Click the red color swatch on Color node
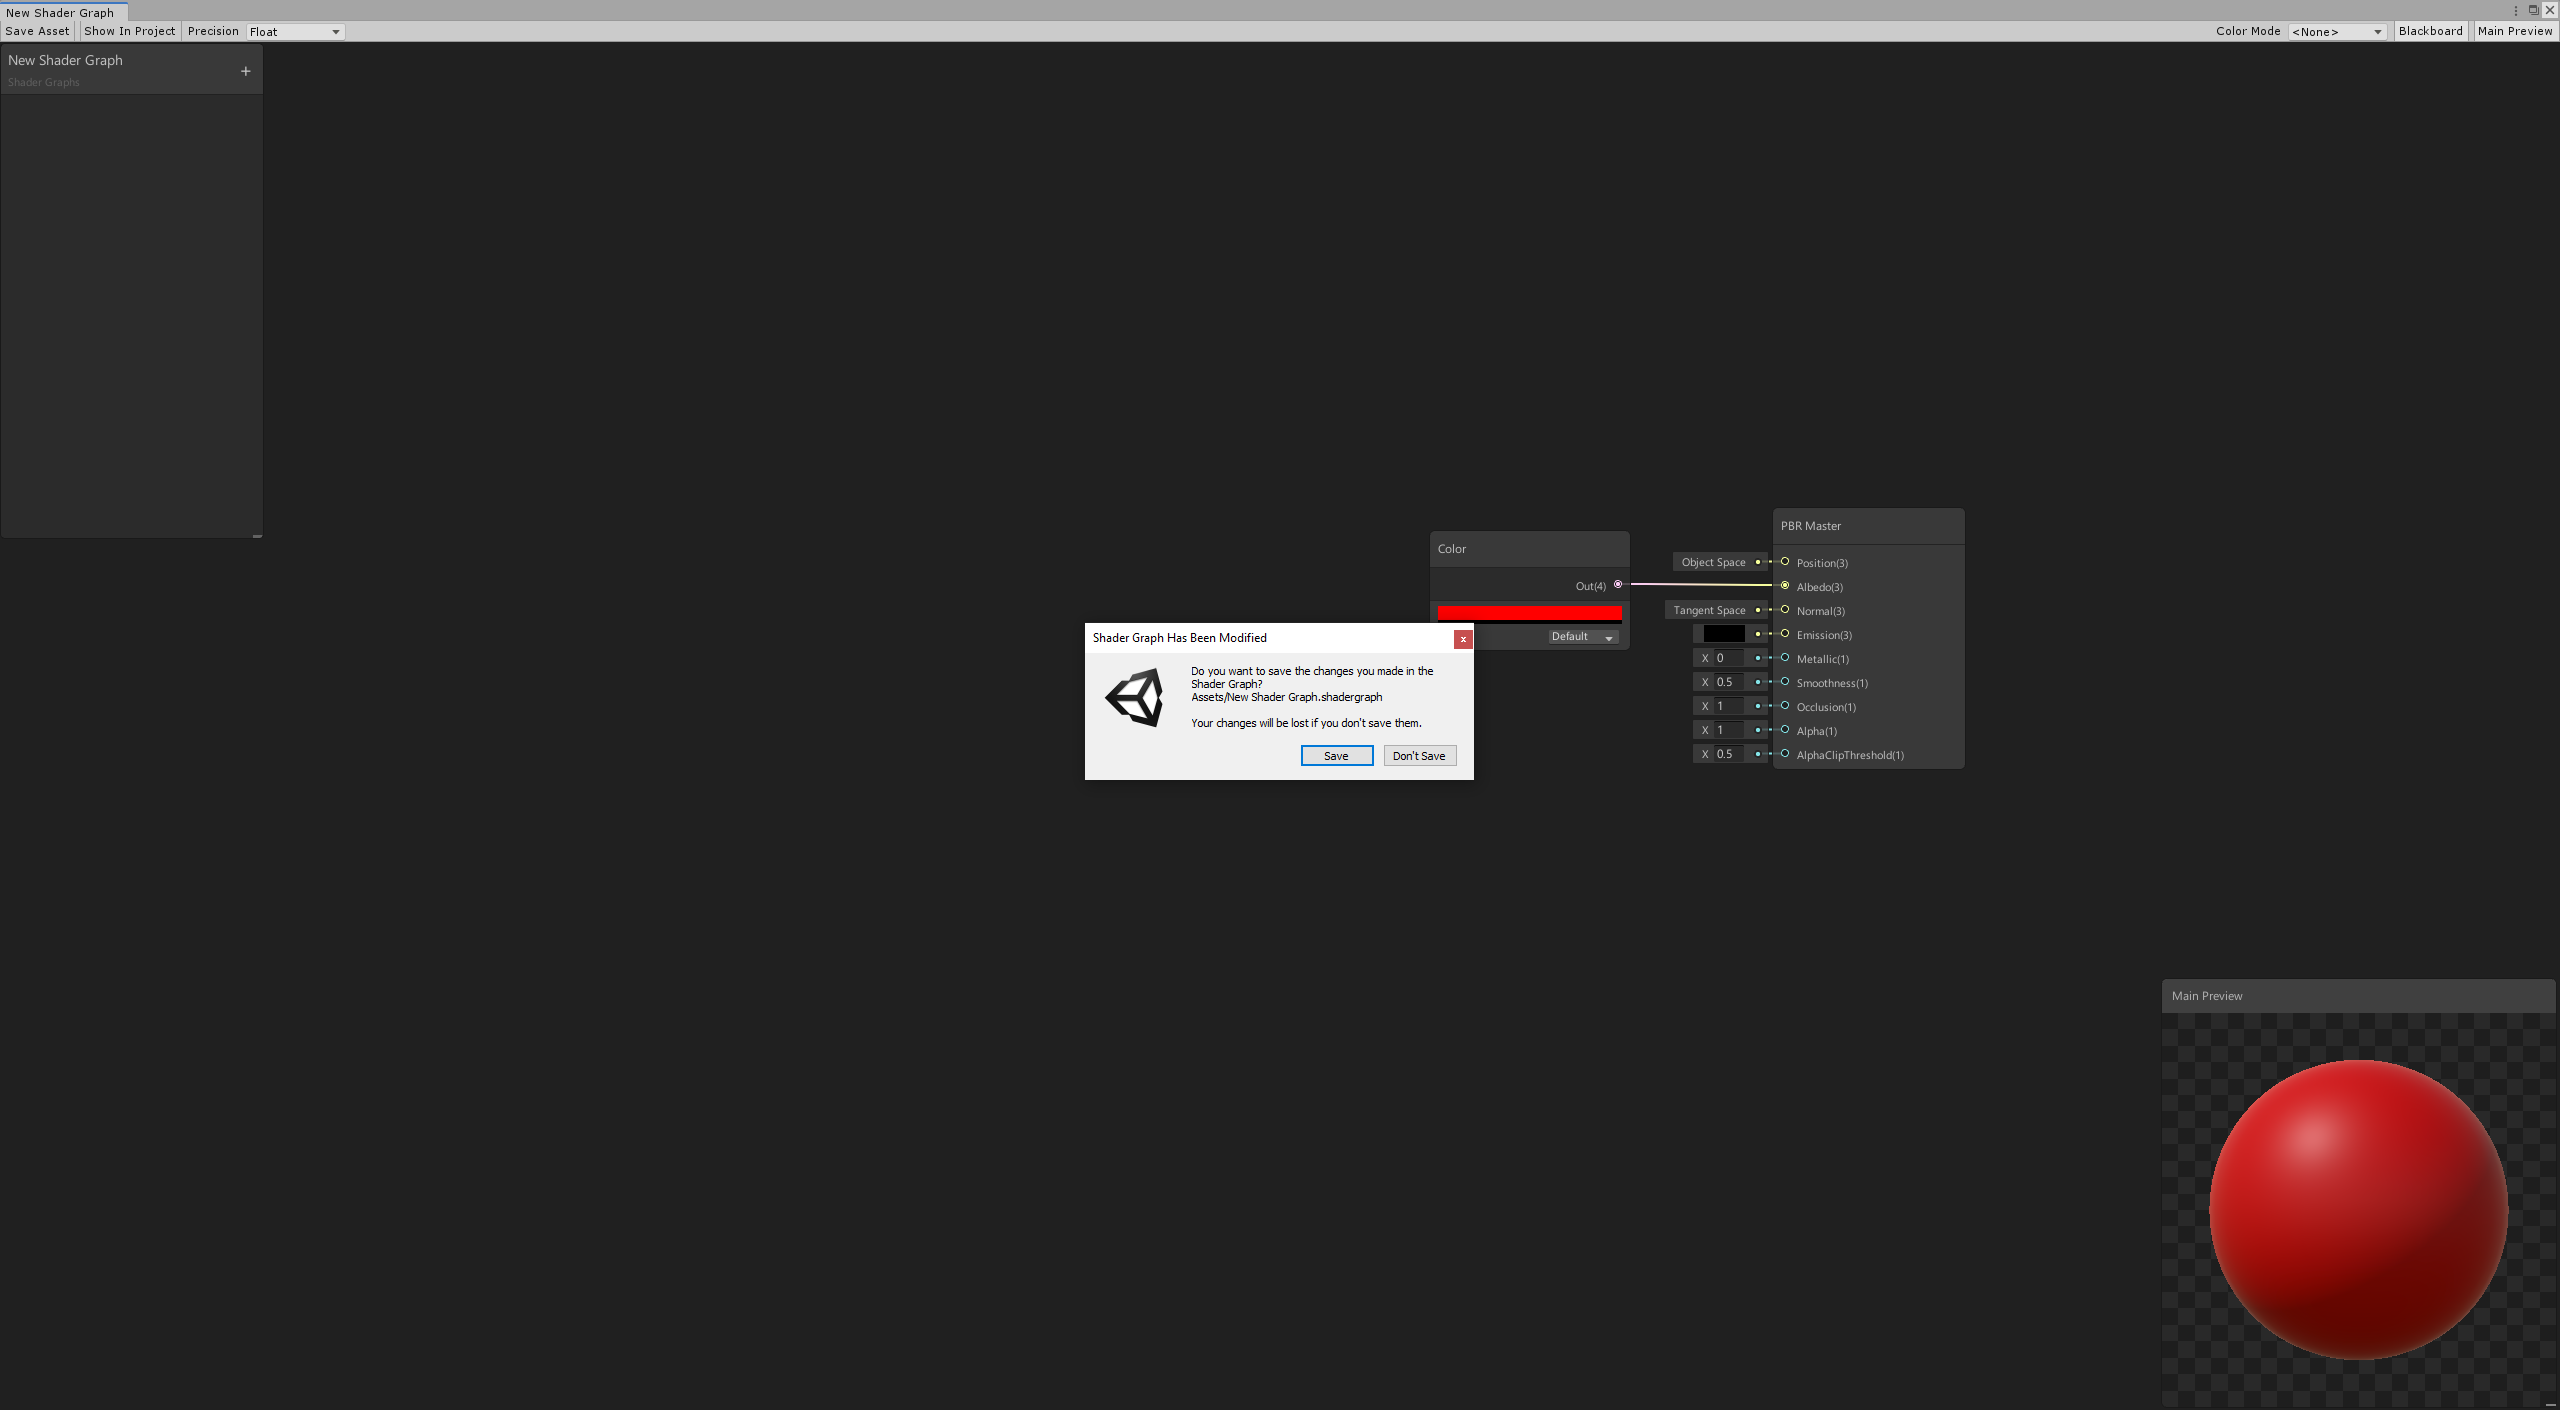The width and height of the screenshot is (2560, 1410). tap(1529, 612)
